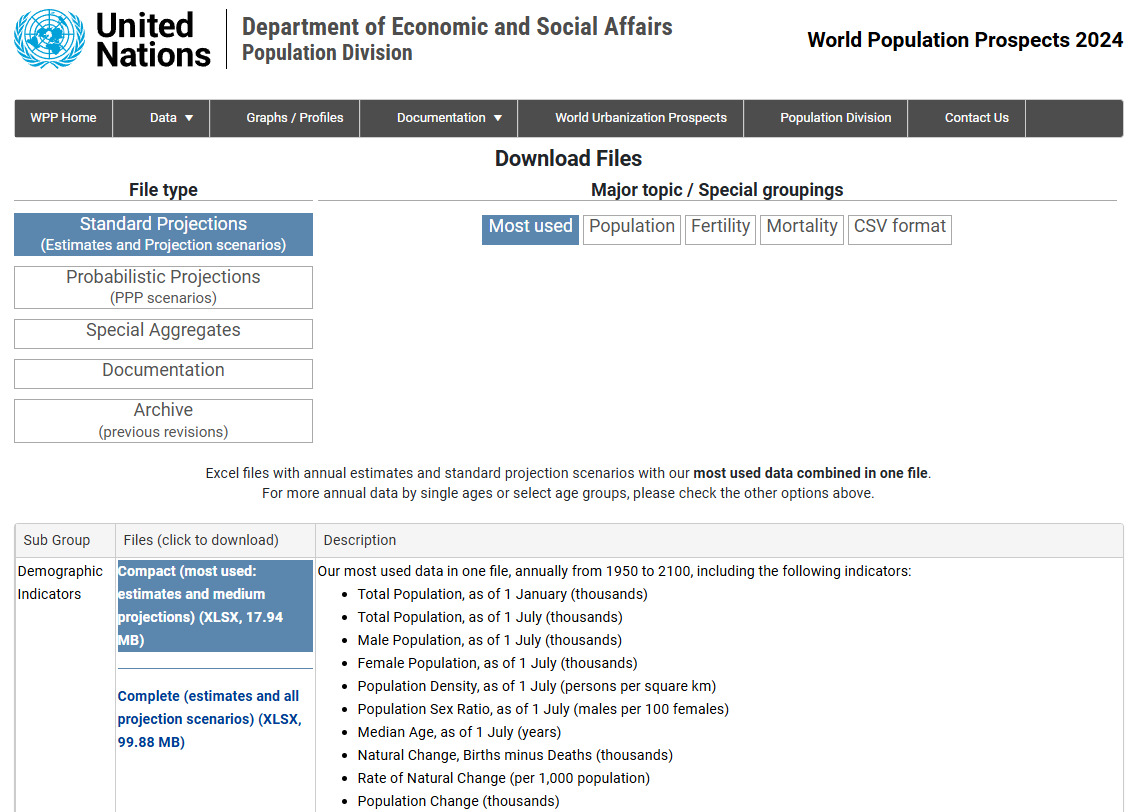Expand the Data menu dropdown arrow
Image resolution: width=1137 pixels, height=812 pixels.
click(x=189, y=118)
